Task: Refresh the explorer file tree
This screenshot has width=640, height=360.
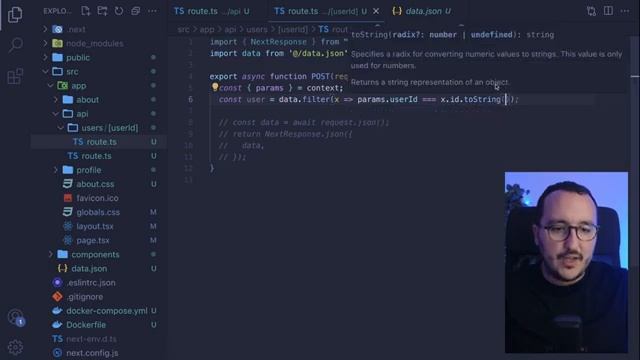Action: point(119,11)
